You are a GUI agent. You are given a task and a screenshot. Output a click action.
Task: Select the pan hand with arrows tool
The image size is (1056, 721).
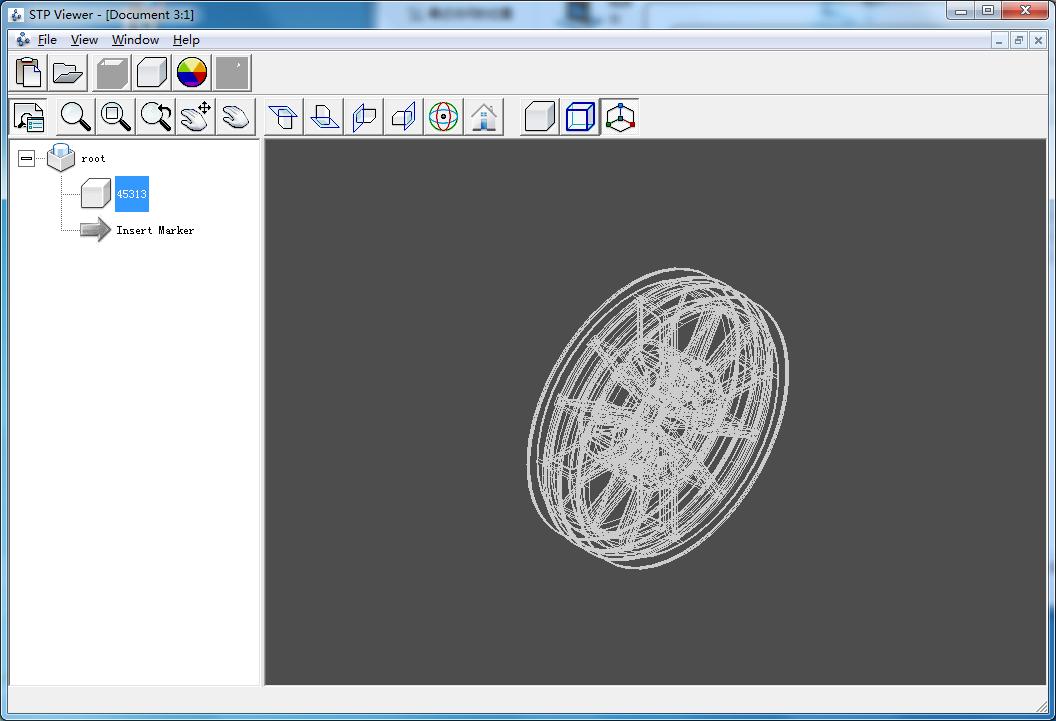coord(195,116)
